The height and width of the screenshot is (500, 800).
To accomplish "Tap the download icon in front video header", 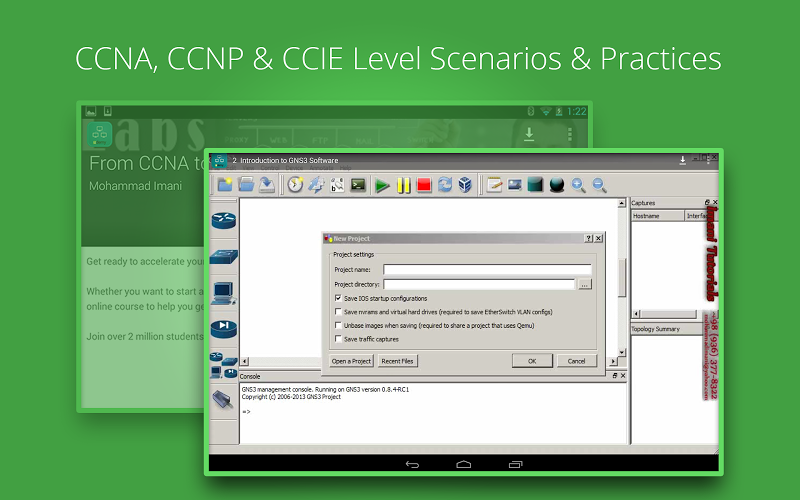I will tap(683, 160).
